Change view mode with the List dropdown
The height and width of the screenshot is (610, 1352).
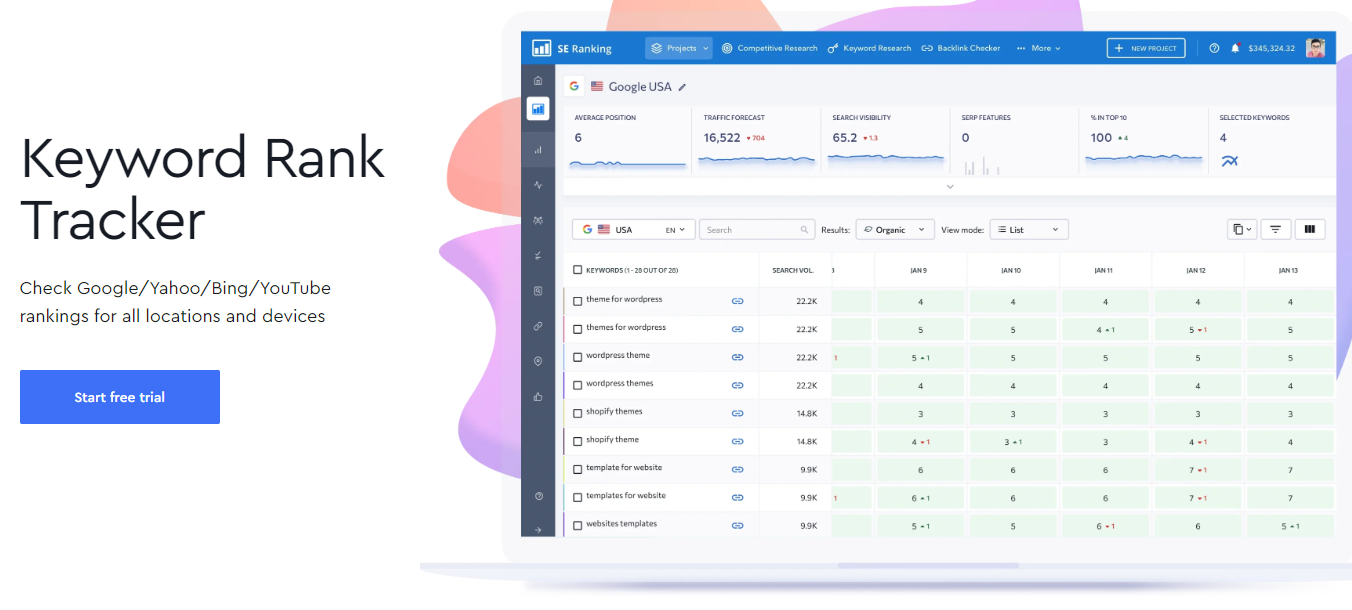click(x=1028, y=229)
